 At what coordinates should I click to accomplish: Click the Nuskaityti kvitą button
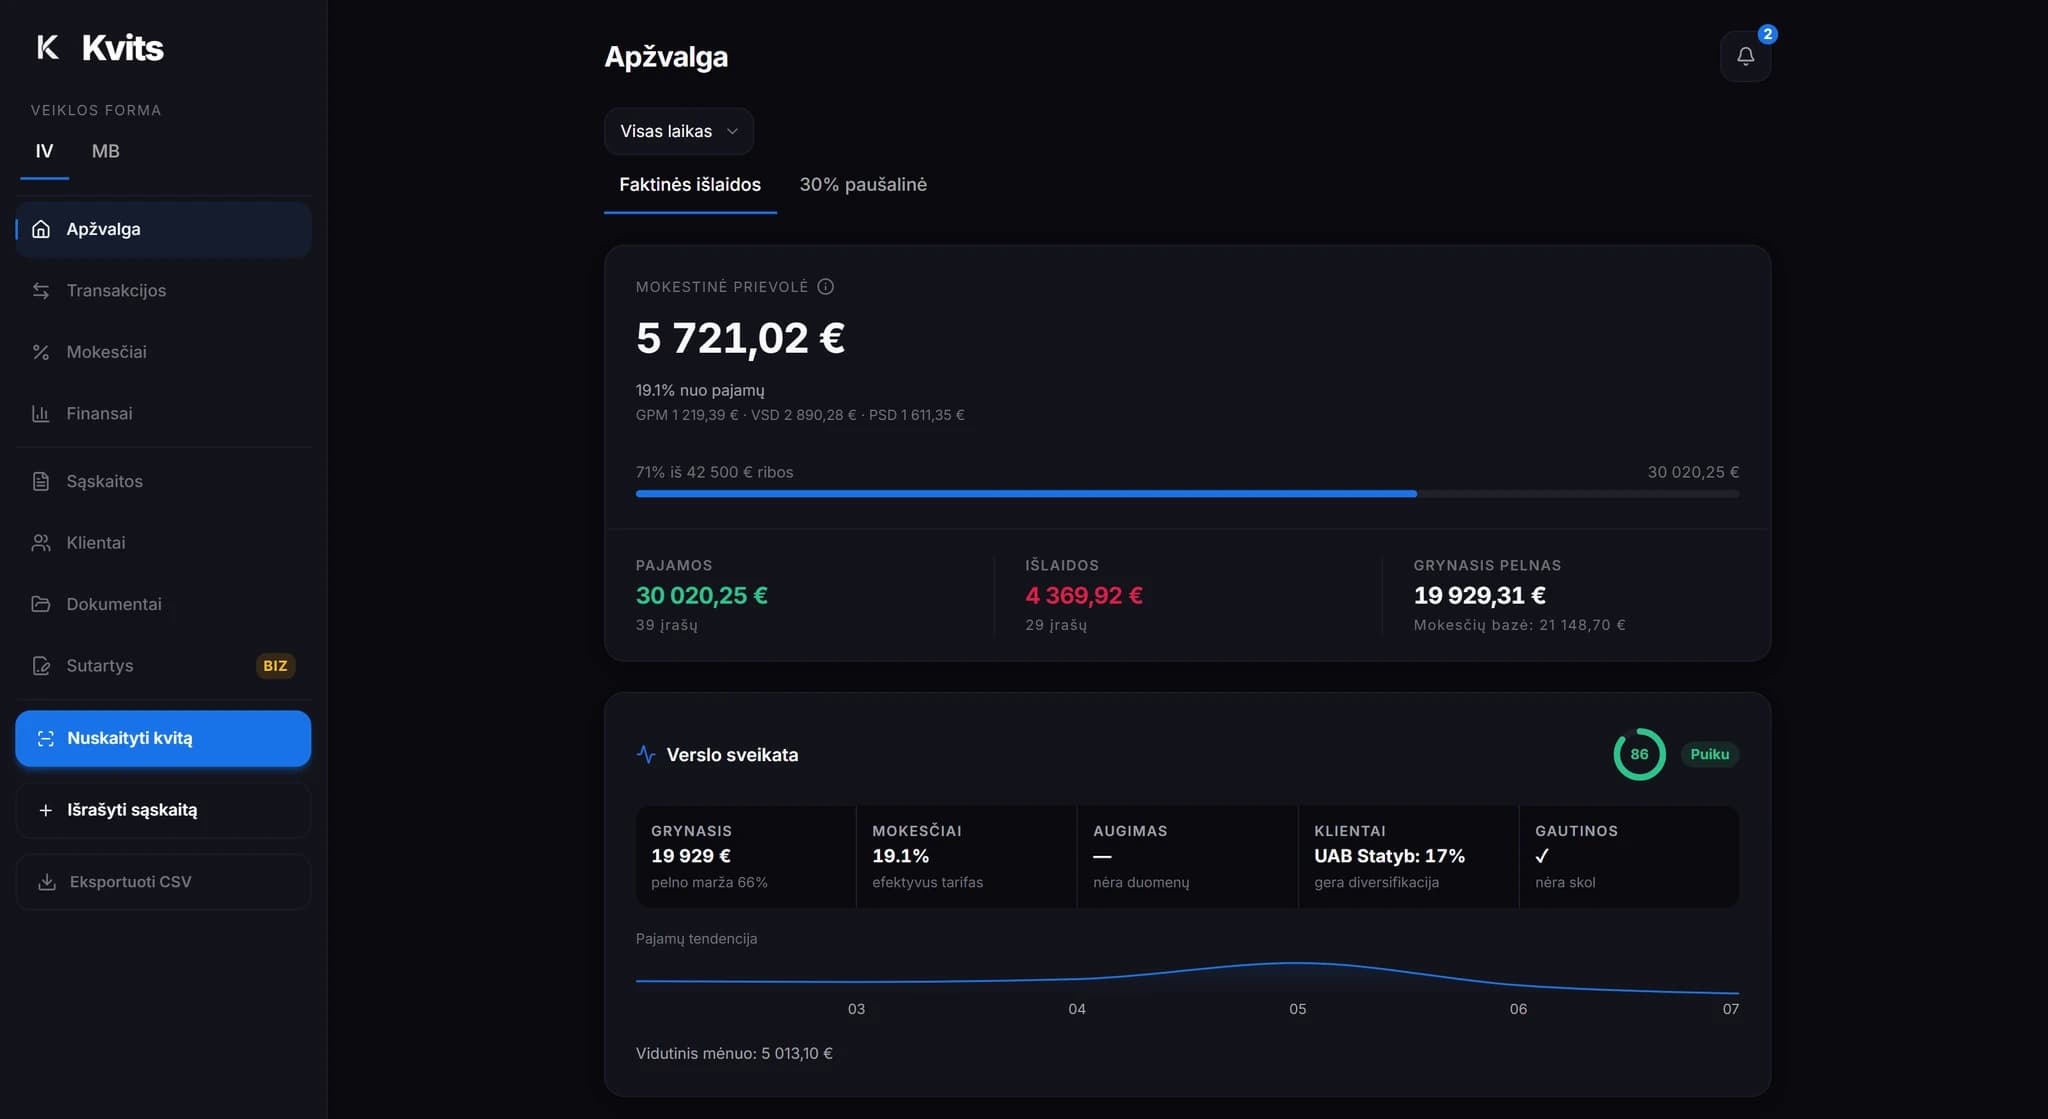tap(163, 739)
